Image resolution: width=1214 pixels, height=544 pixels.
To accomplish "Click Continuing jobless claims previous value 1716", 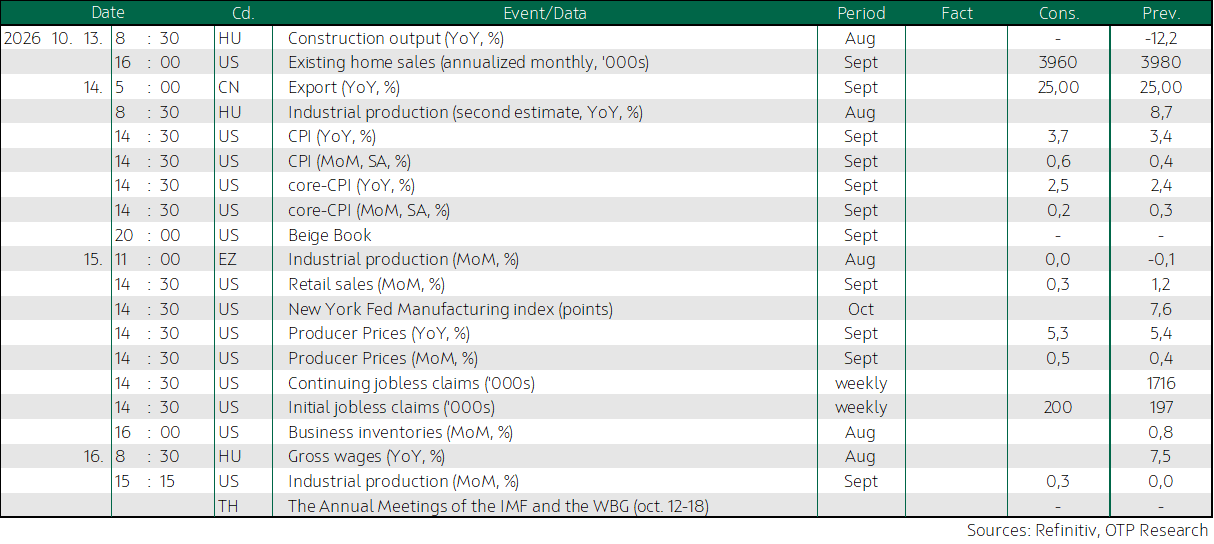I will coord(1161,383).
